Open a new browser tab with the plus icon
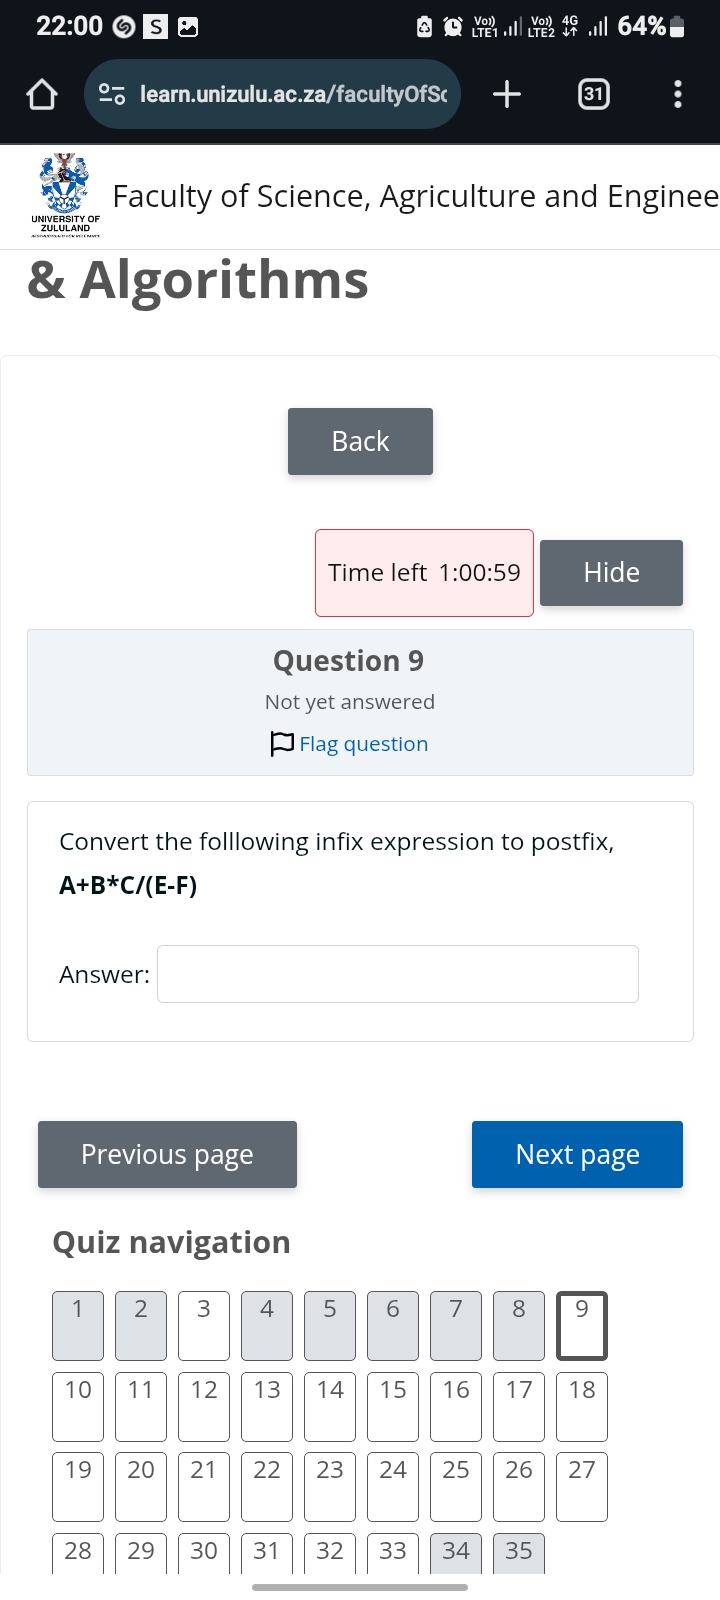This screenshot has width=720, height=1600. [x=506, y=94]
